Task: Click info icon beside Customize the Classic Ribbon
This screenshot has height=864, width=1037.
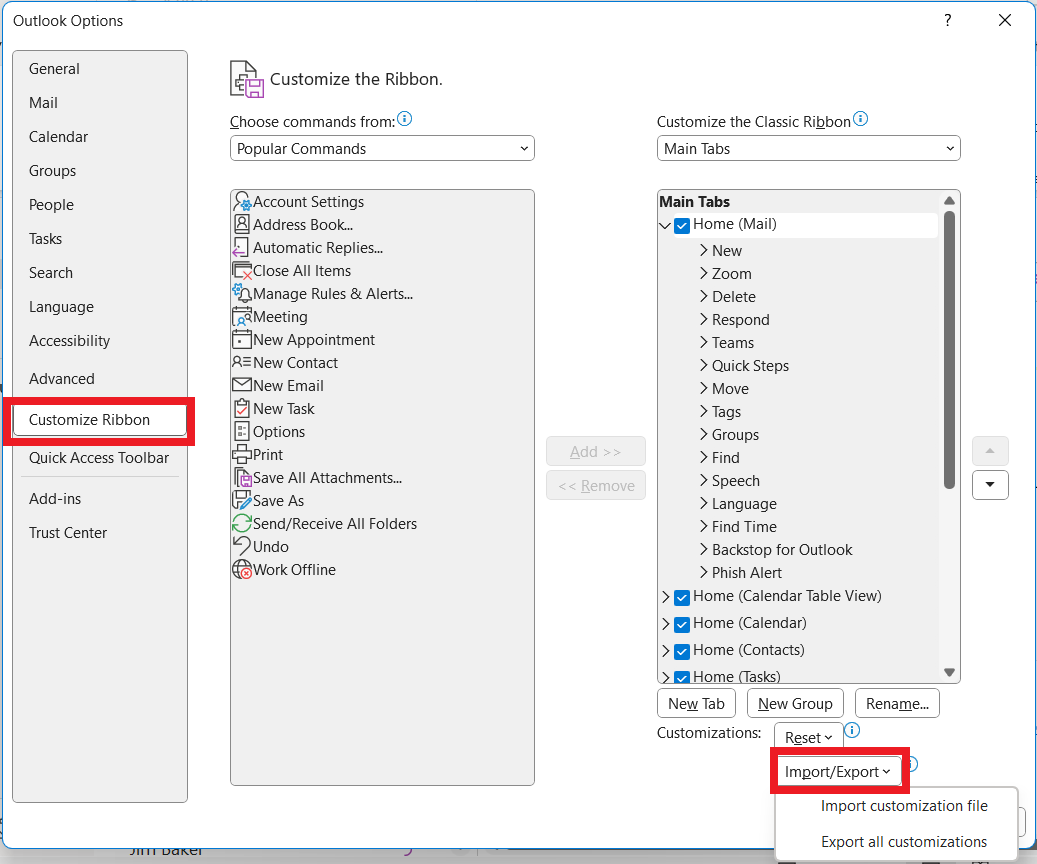Action: point(860,119)
